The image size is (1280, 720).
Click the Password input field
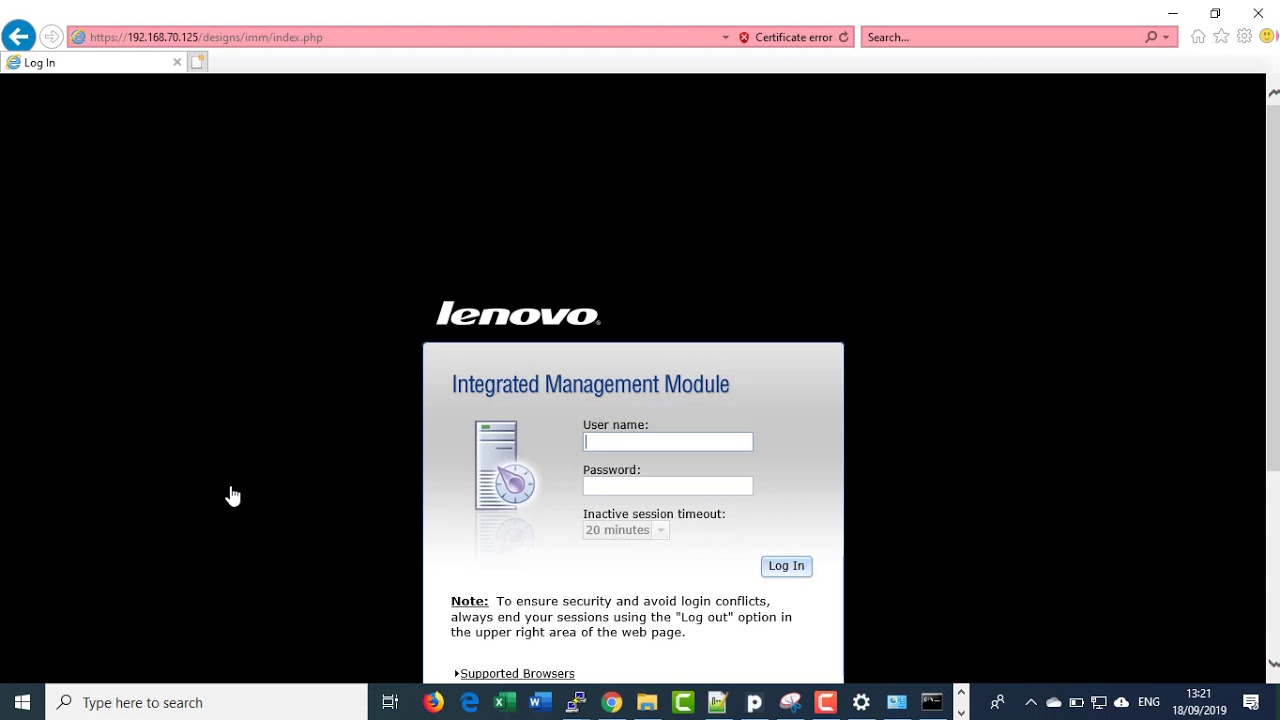point(668,486)
